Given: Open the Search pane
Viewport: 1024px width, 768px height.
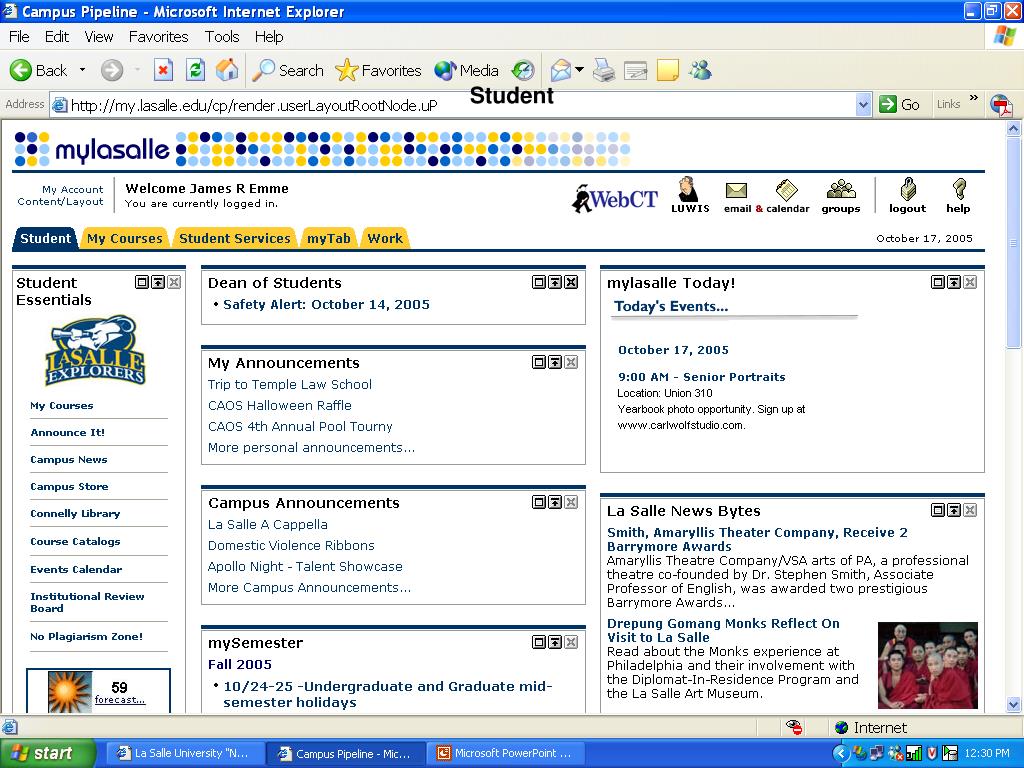Looking at the screenshot, I should coord(288,70).
